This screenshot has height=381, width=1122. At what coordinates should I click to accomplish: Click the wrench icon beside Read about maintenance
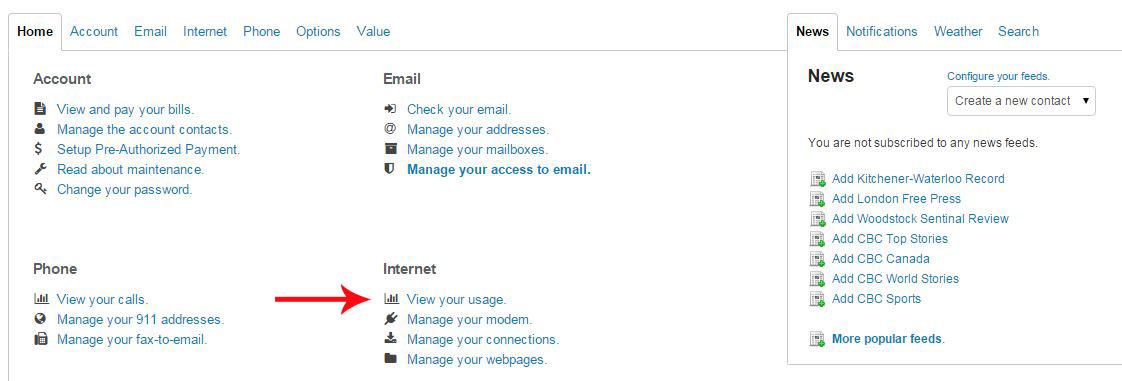tap(40, 170)
